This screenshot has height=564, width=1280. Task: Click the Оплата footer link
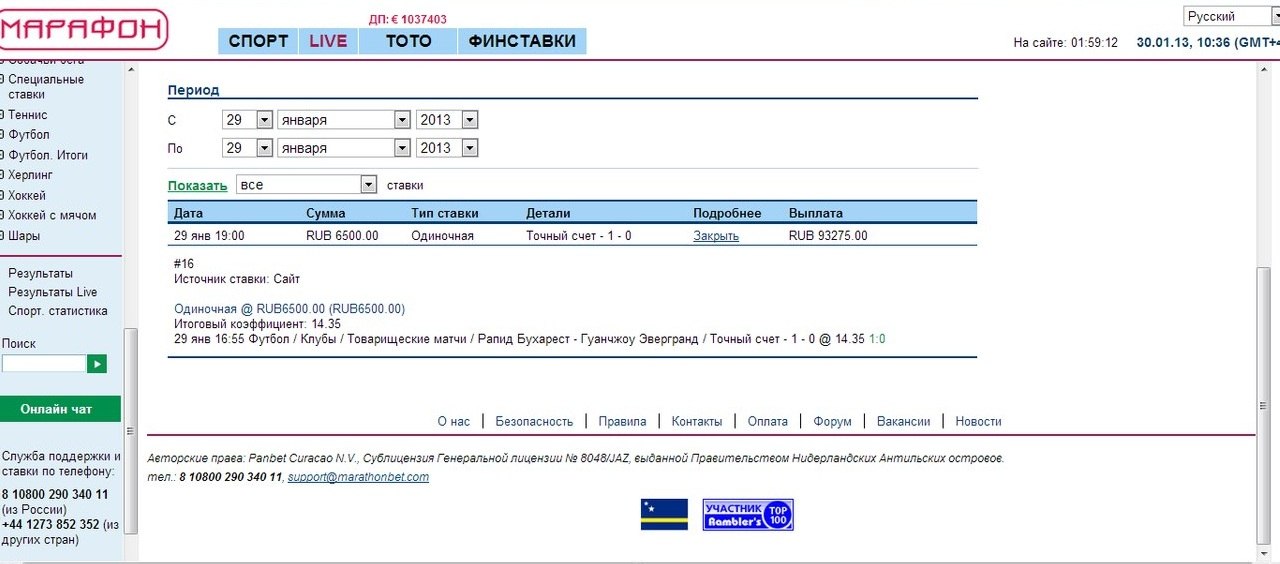(768, 421)
